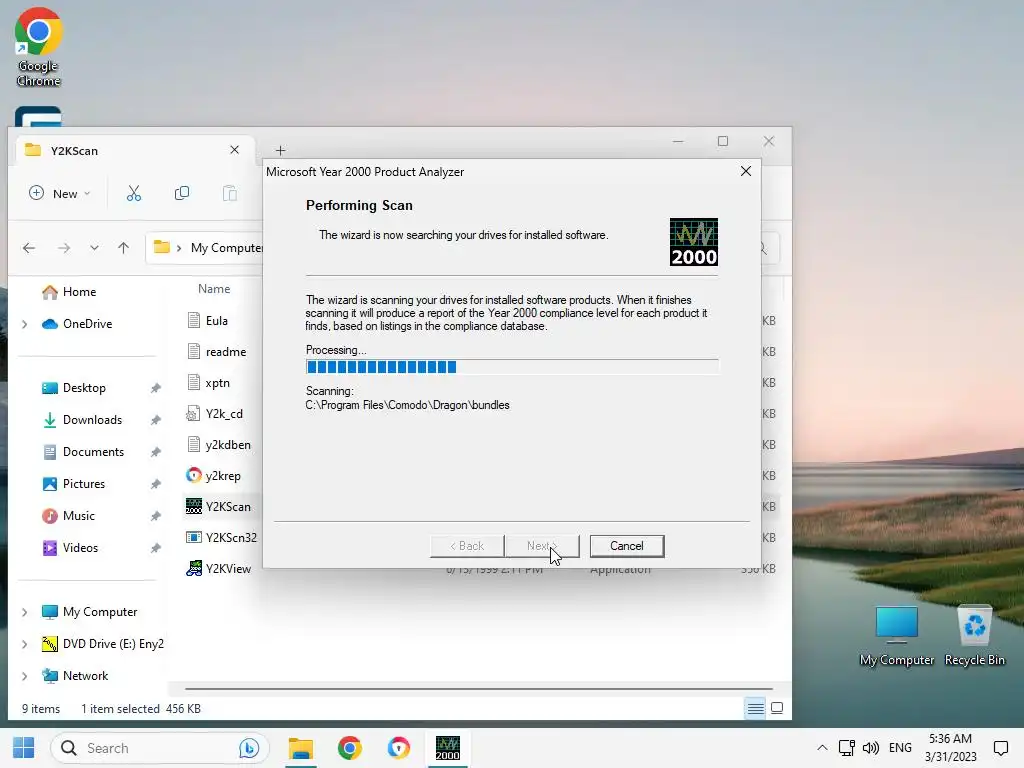This screenshot has width=1024, height=768.
Task: Click the pin icon next to Documents
Action: pos(155,452)
